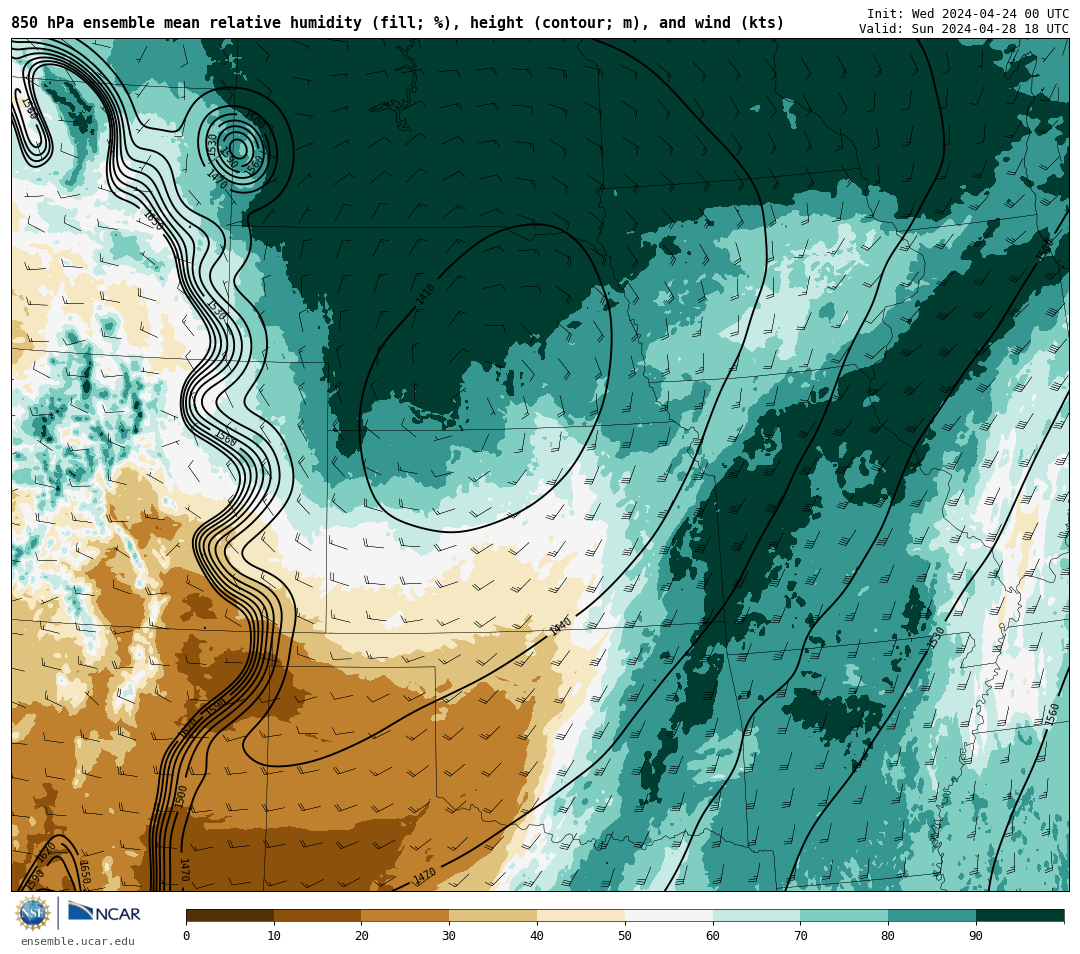Screen dimensions: 1080x954
Task: Click the colorbar tick label 0
Action: coord(187,935)
